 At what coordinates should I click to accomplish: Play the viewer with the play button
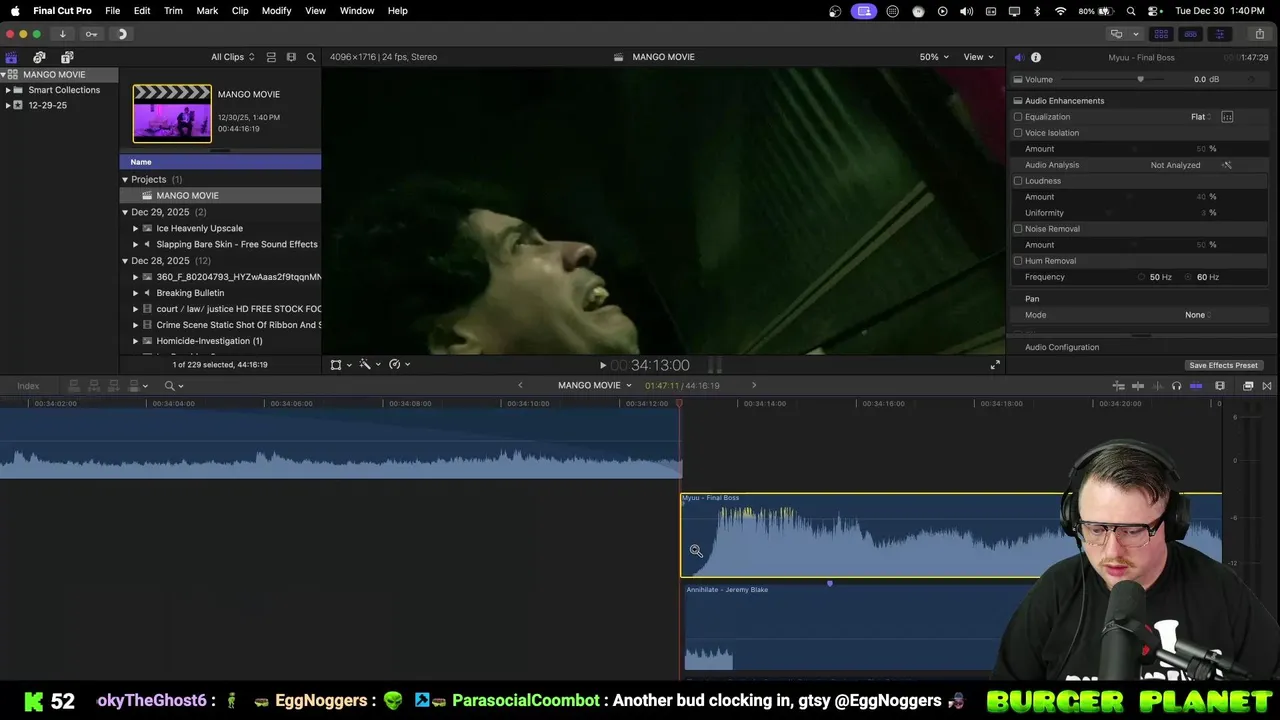[602, 365]
